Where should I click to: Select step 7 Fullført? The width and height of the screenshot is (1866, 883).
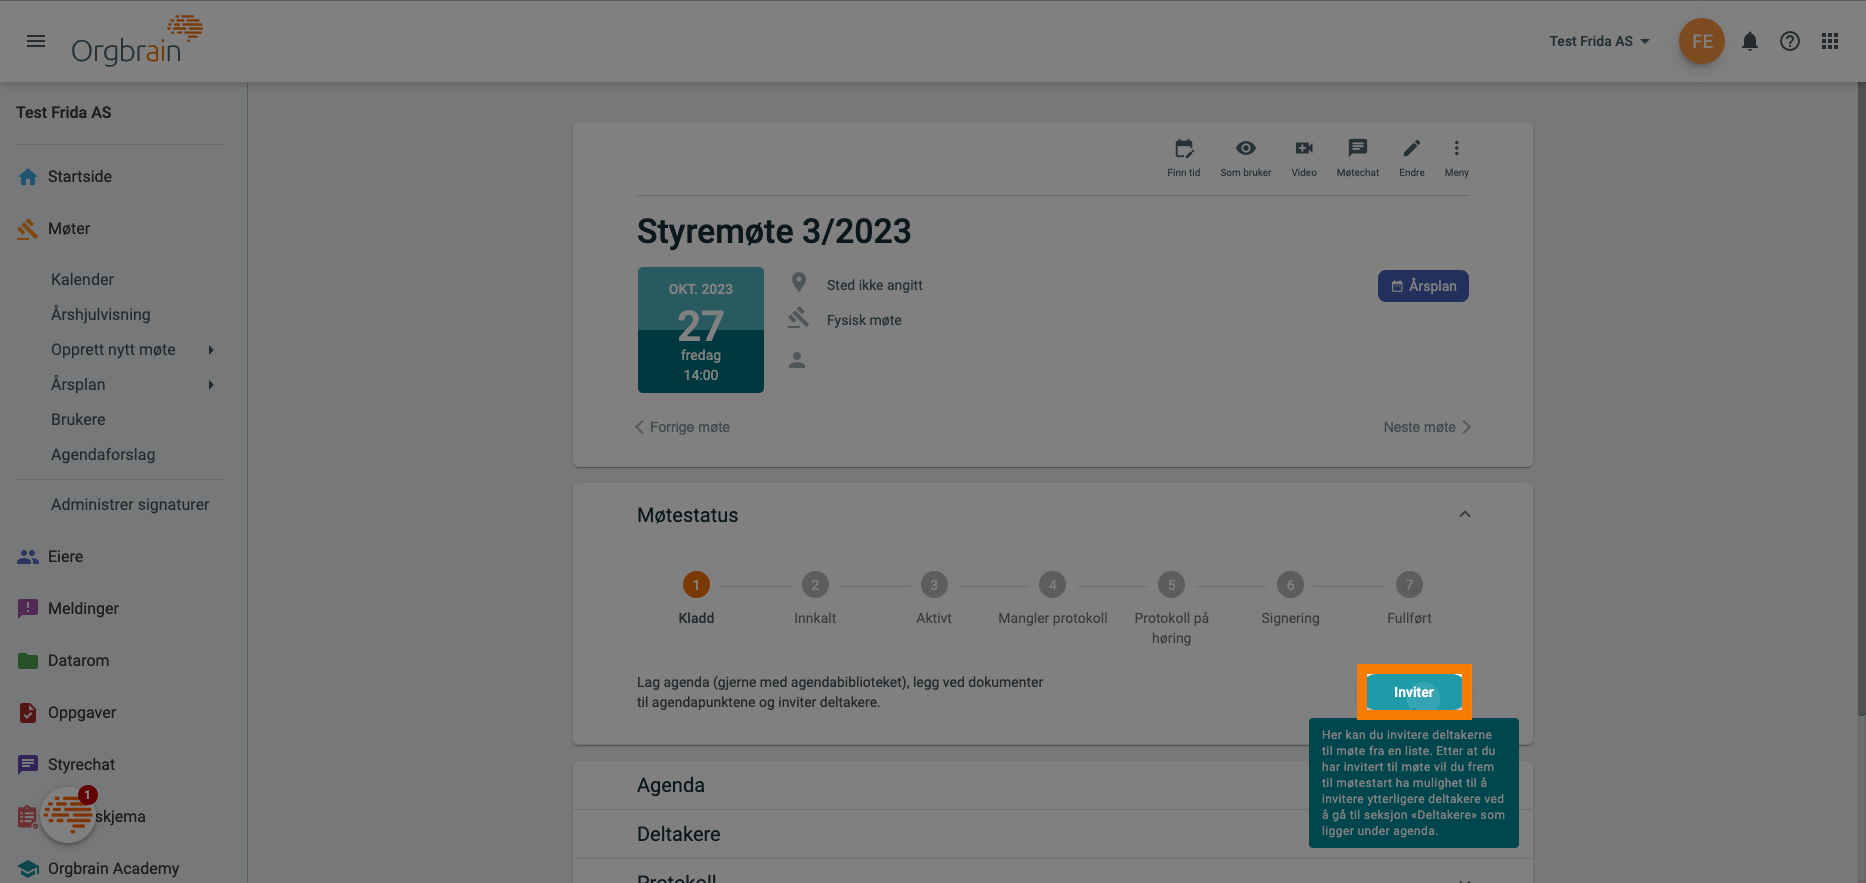point(1409,598)
